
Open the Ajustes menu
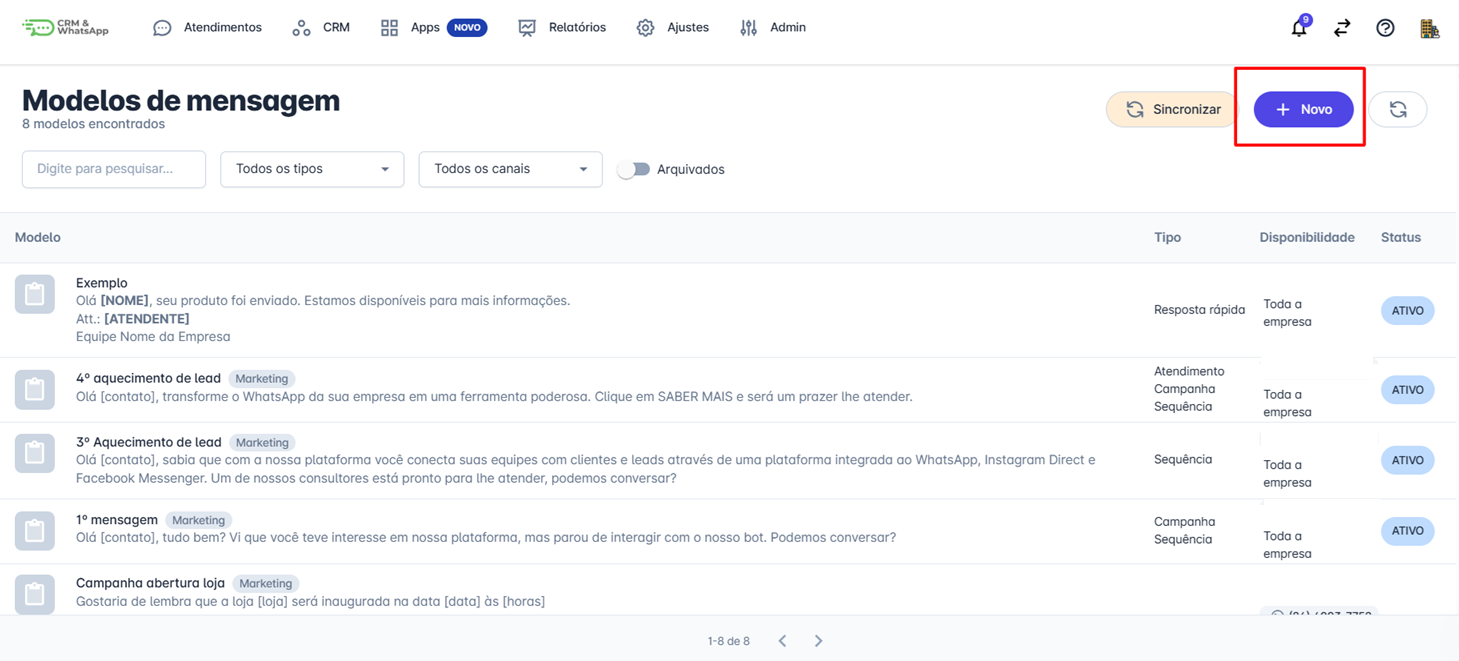tap(673, 28)
